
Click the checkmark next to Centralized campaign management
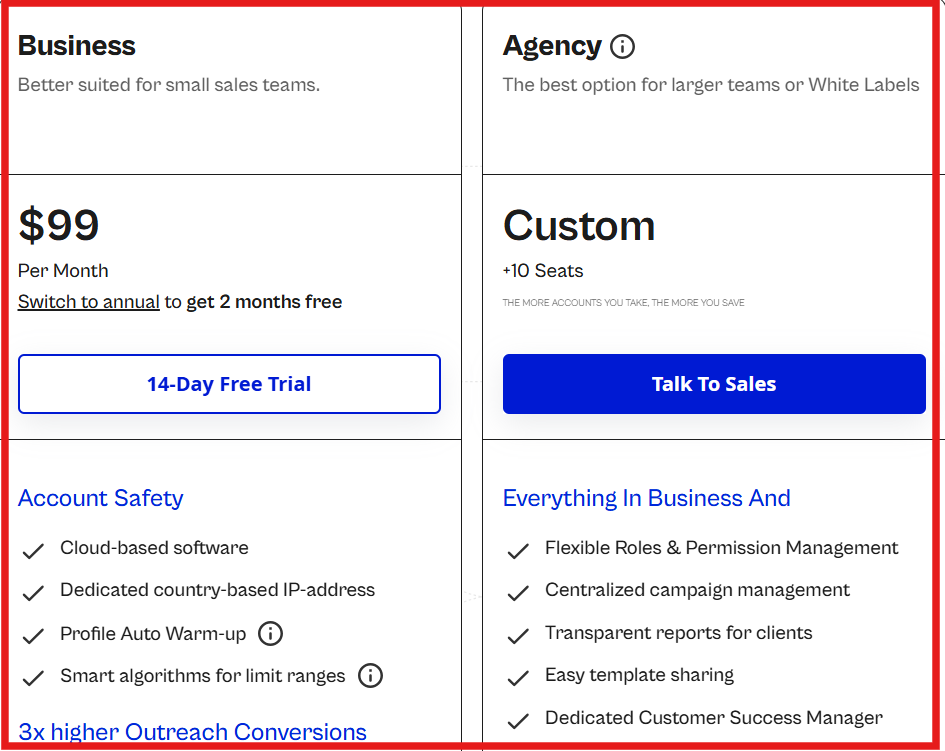[519, 590]
